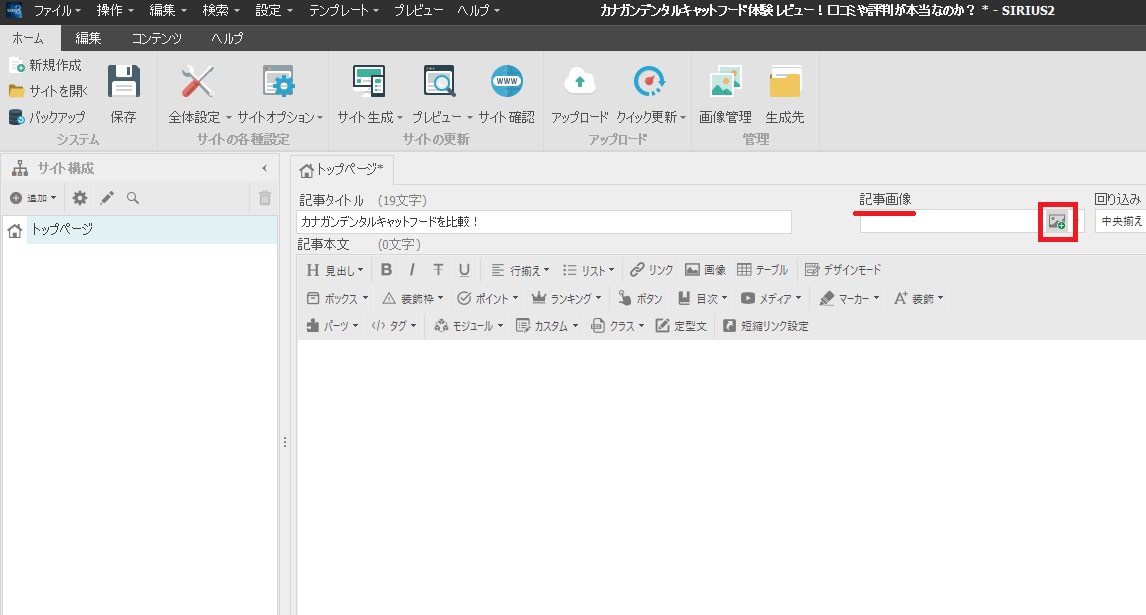Insert a table with テーブル
Screen dimensions: 1146x615
pyautogui.click(x=762, y=270)
